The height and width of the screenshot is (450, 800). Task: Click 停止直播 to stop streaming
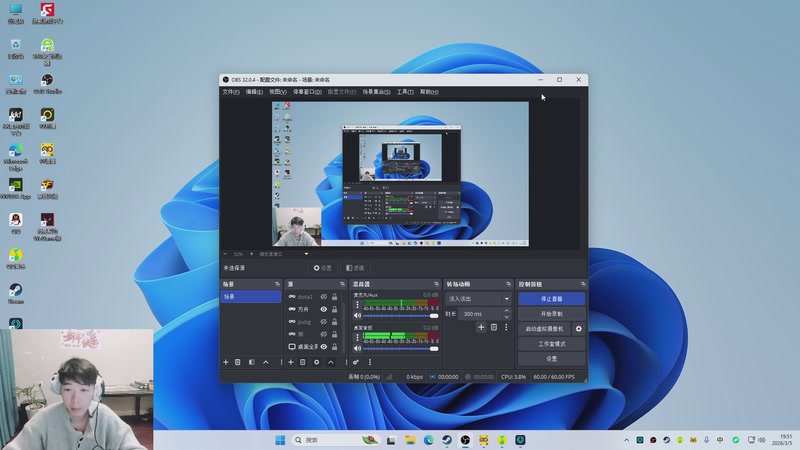tap(552, 299)
